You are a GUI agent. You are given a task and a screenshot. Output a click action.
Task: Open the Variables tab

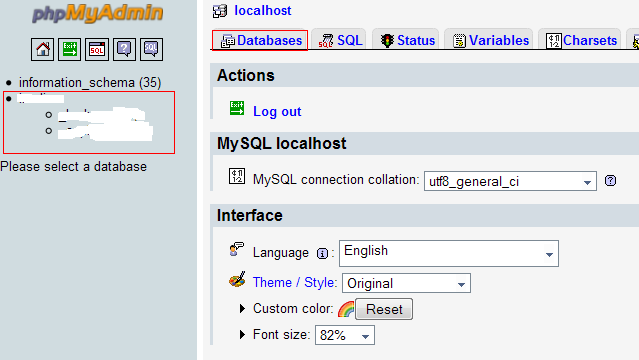click(x=490, y=40)
